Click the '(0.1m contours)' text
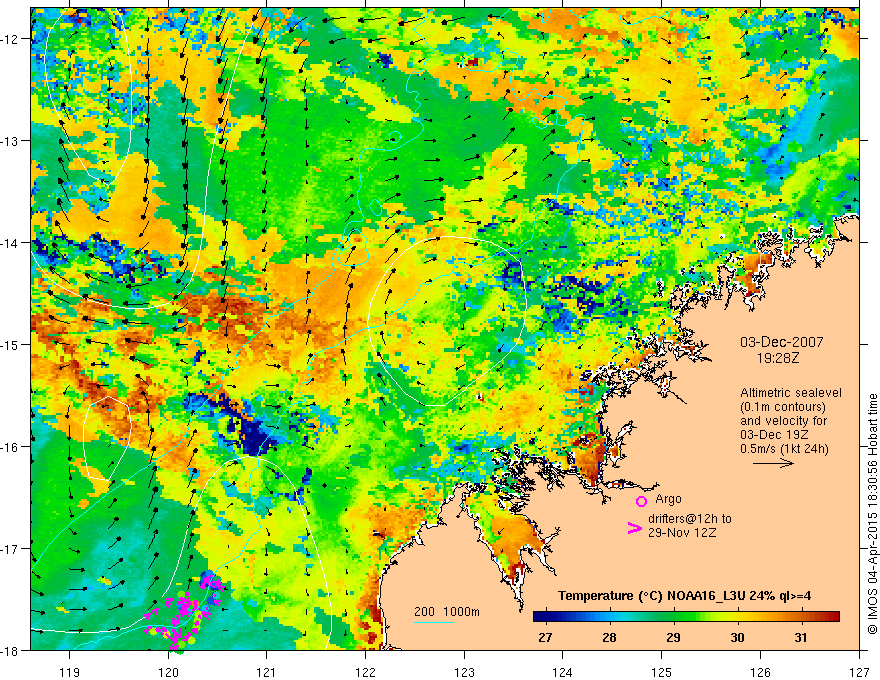This screenshot has width=880, height=680. (783, 407)
